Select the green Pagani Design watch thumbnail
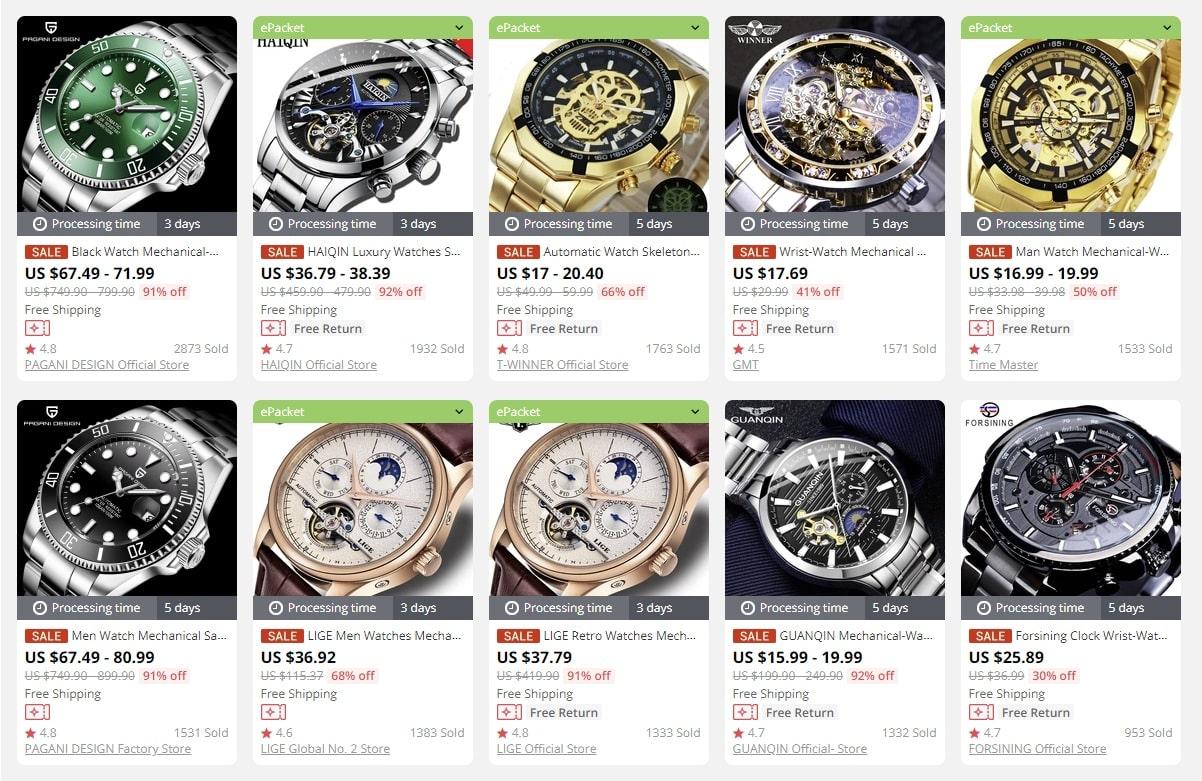Screen dimensions: 1202x781 (x=127, y=114)
